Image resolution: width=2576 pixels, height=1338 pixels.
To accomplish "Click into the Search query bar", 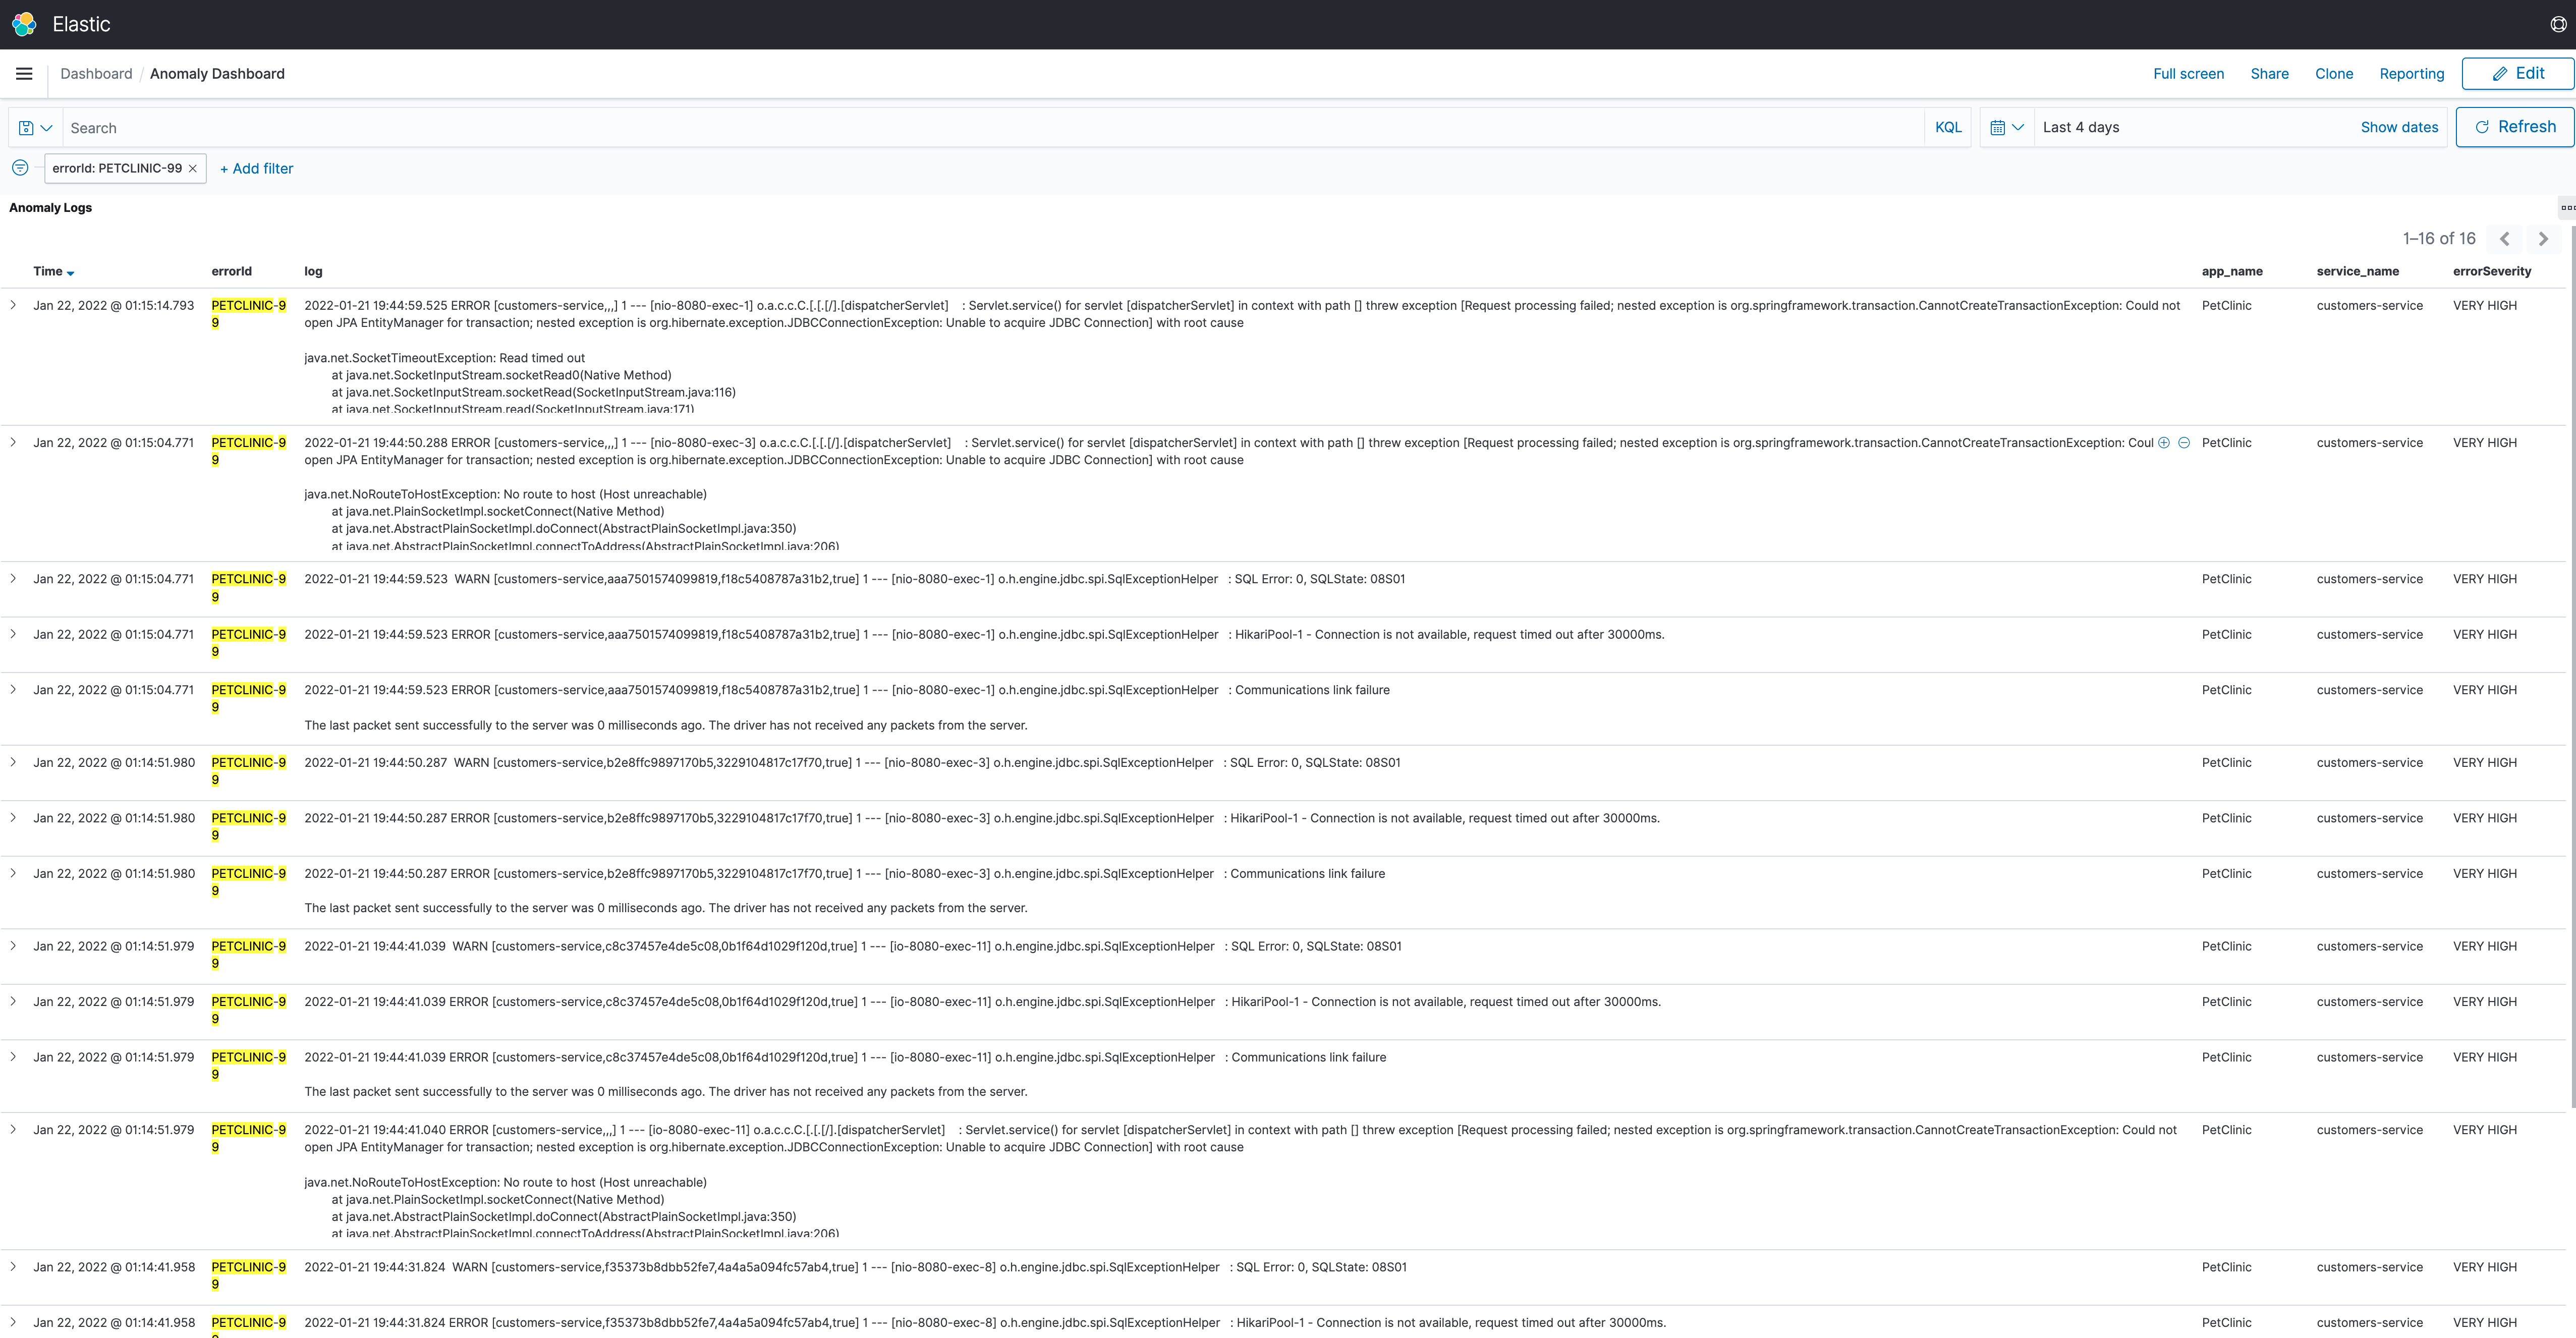I will pyautogui.click(x=994, y=128).
